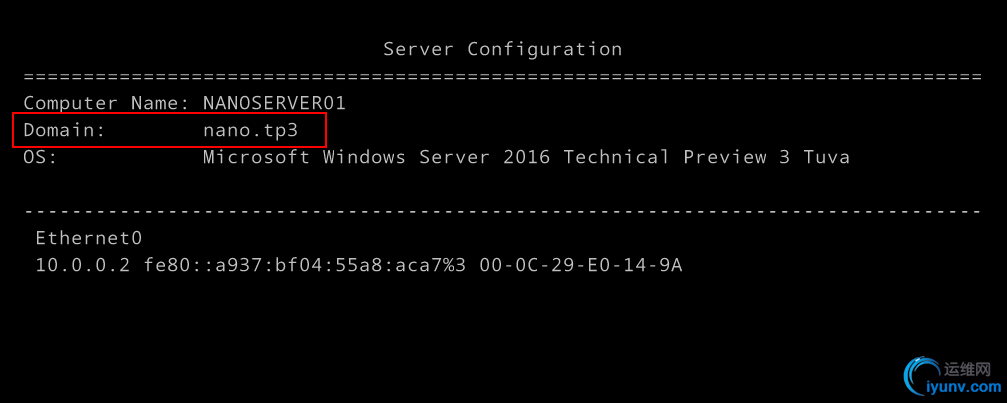Click the iyunv swirl logo icon
Screen dimensions: 1007x403
click(x=922, y=378)
